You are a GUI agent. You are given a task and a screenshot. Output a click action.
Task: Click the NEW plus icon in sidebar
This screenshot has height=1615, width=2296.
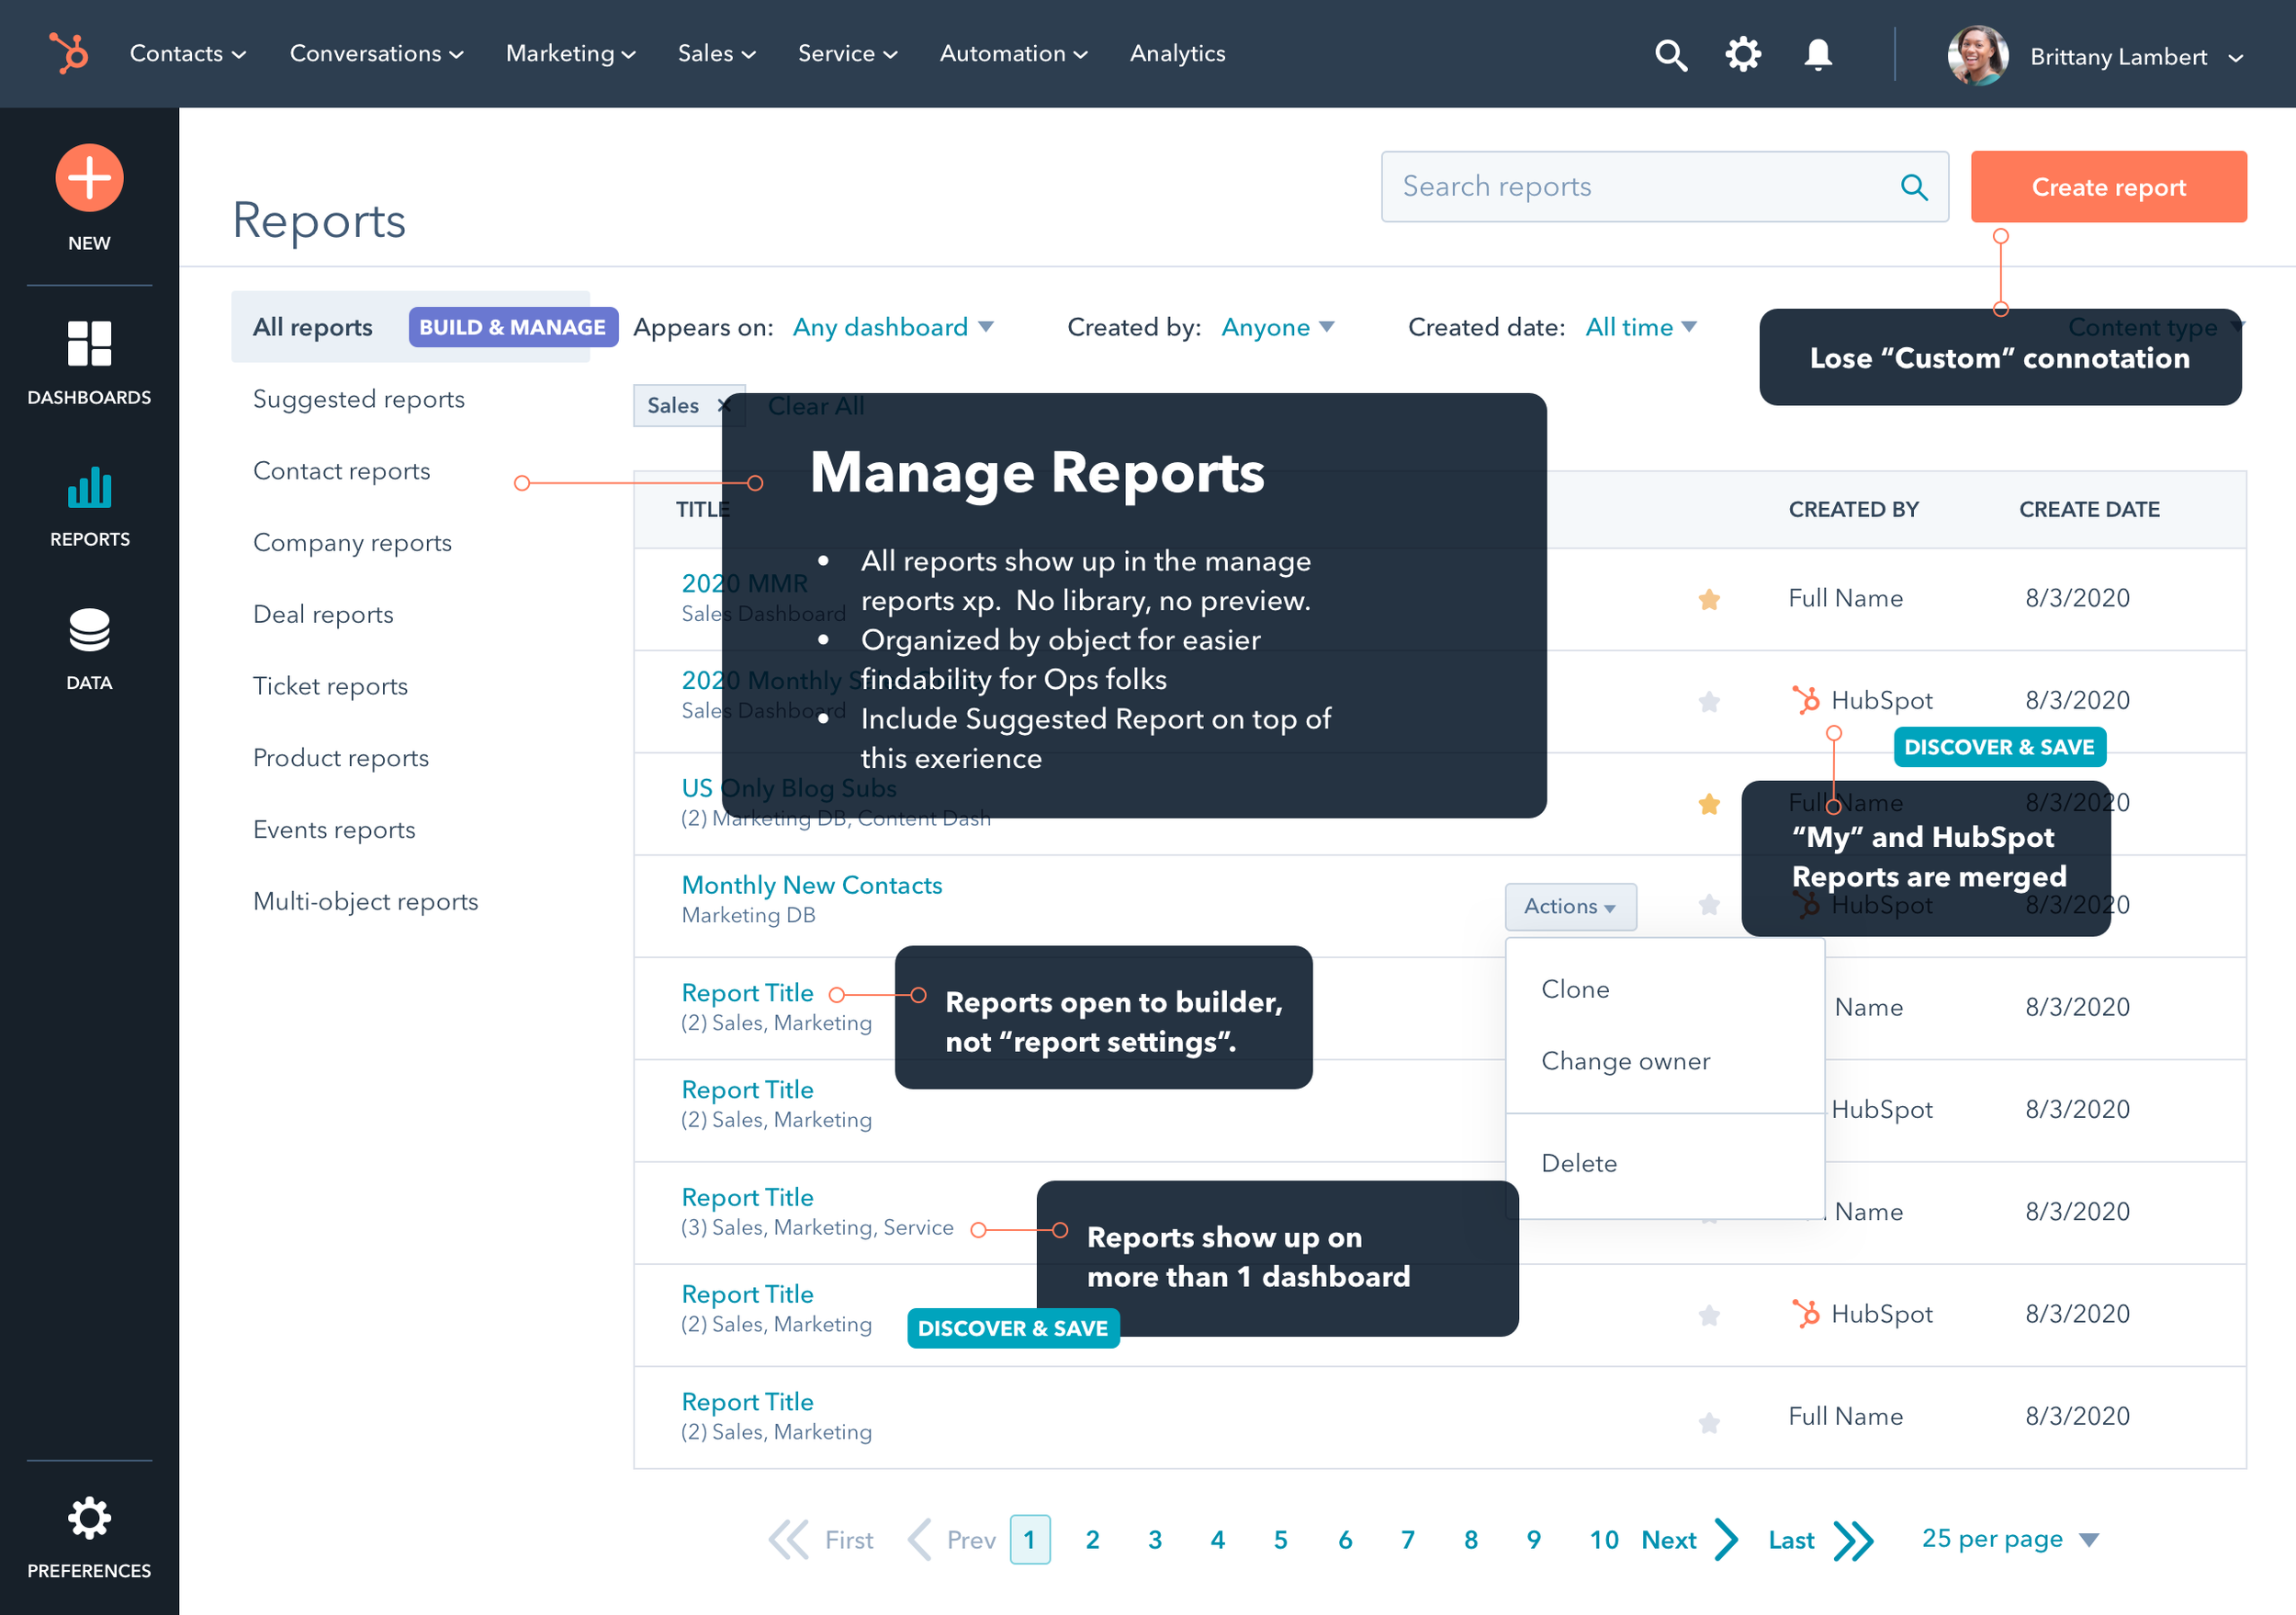88,177
